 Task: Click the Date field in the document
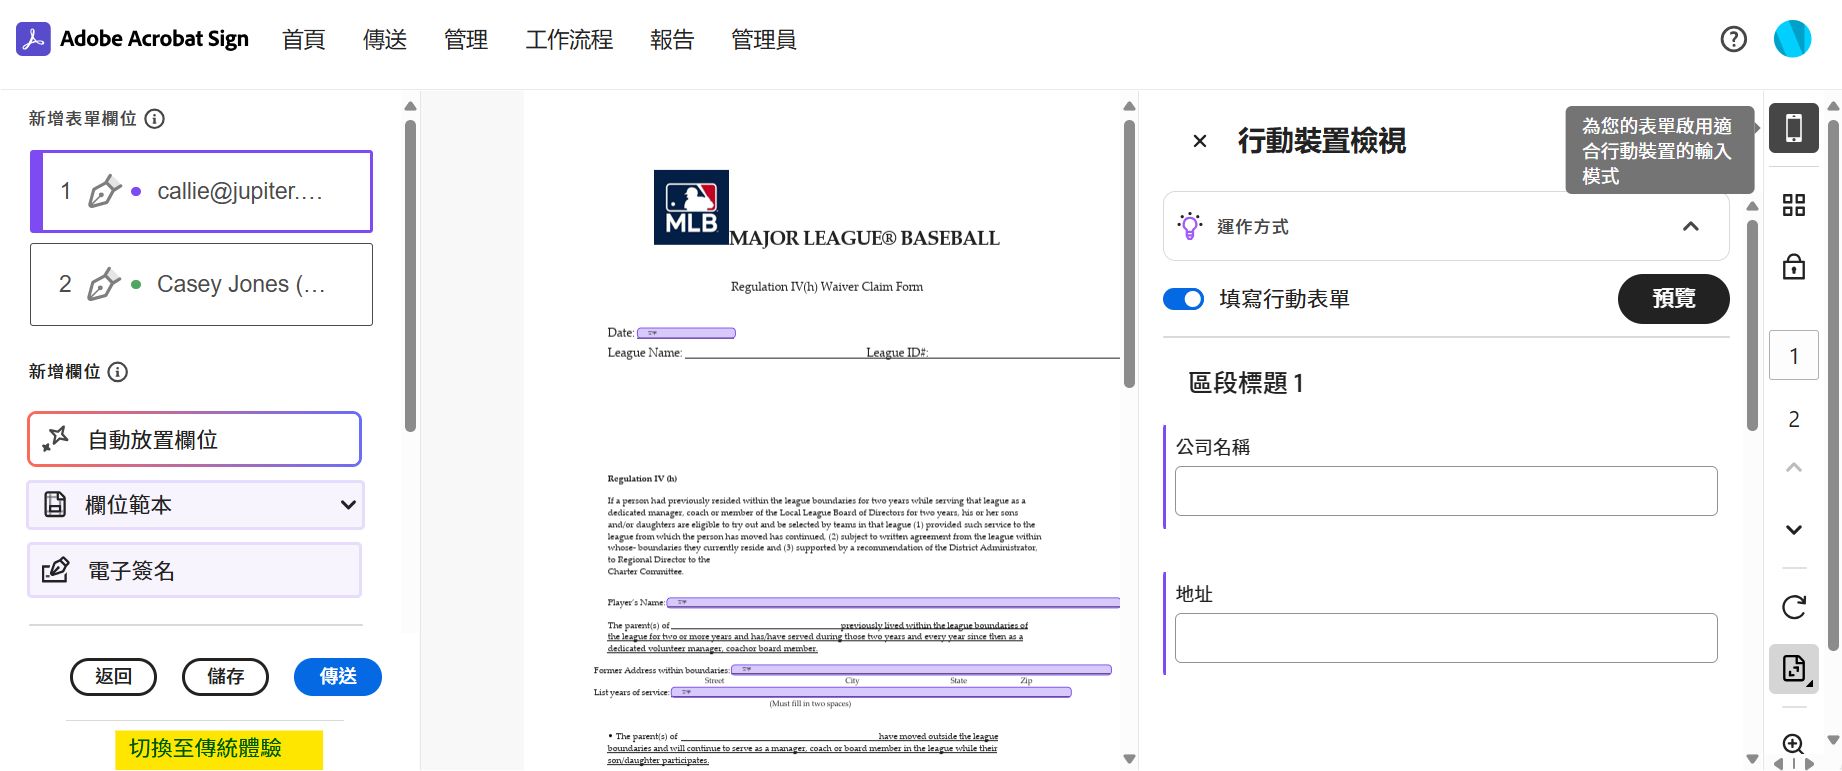coord(686,333)
